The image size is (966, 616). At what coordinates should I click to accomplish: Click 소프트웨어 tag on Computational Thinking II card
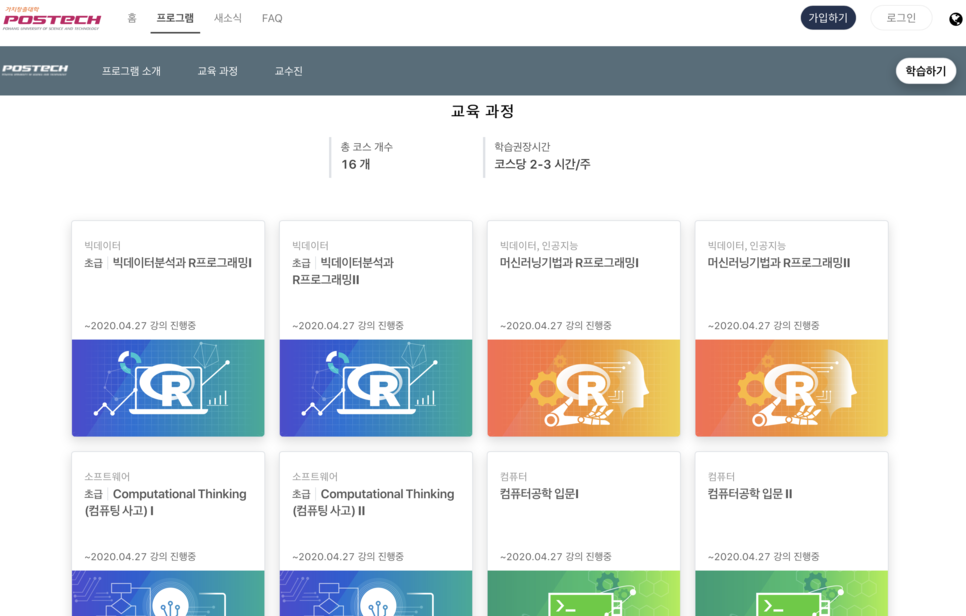315,476
